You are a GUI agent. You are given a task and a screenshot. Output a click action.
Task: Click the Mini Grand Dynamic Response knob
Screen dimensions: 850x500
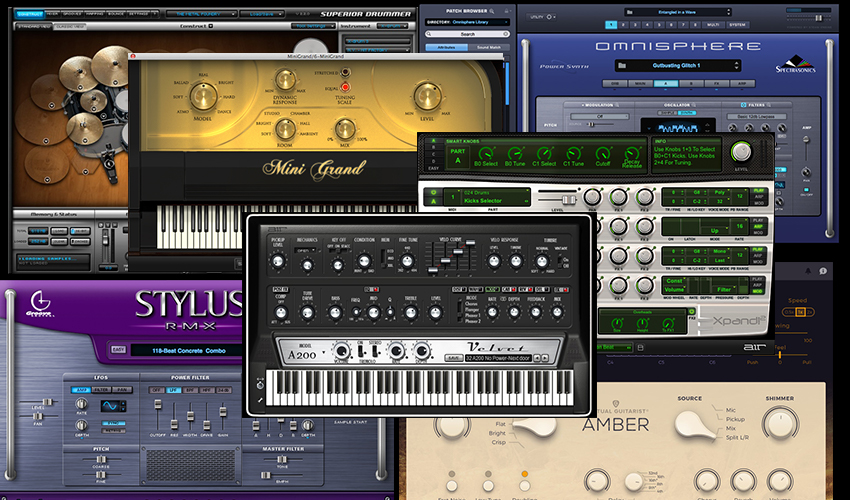(x=285, y=79)
